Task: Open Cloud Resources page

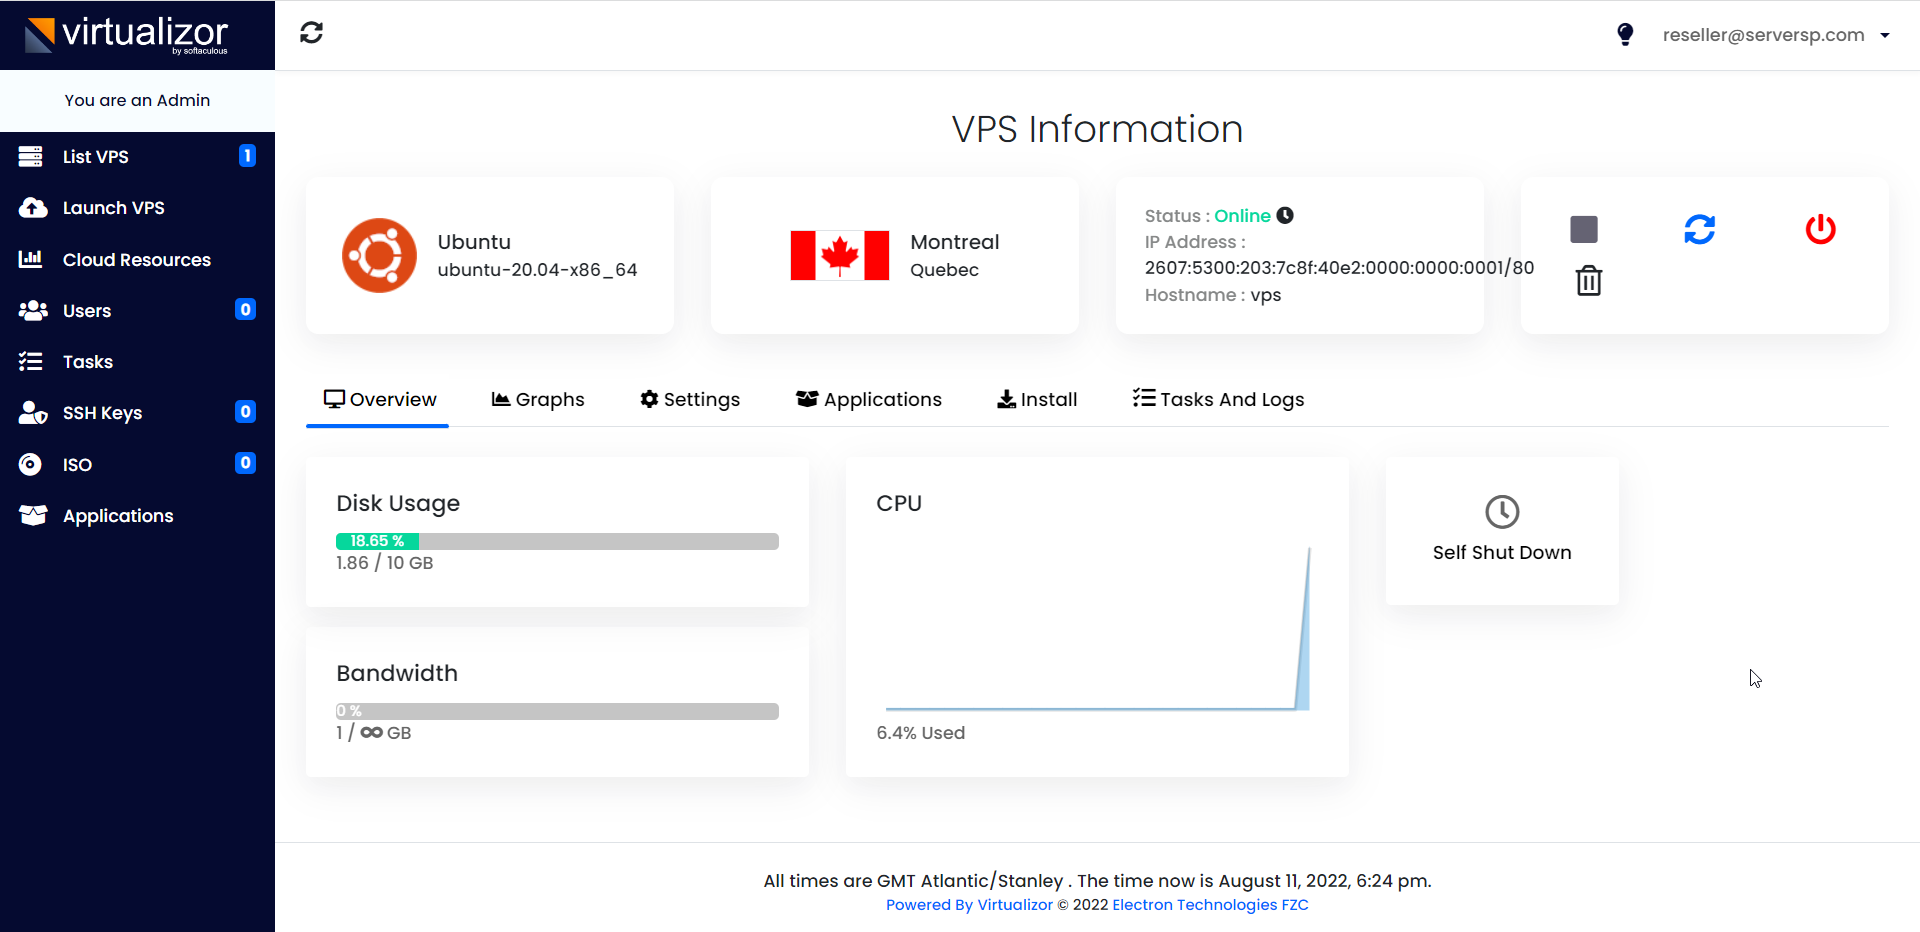Action: 137,260
